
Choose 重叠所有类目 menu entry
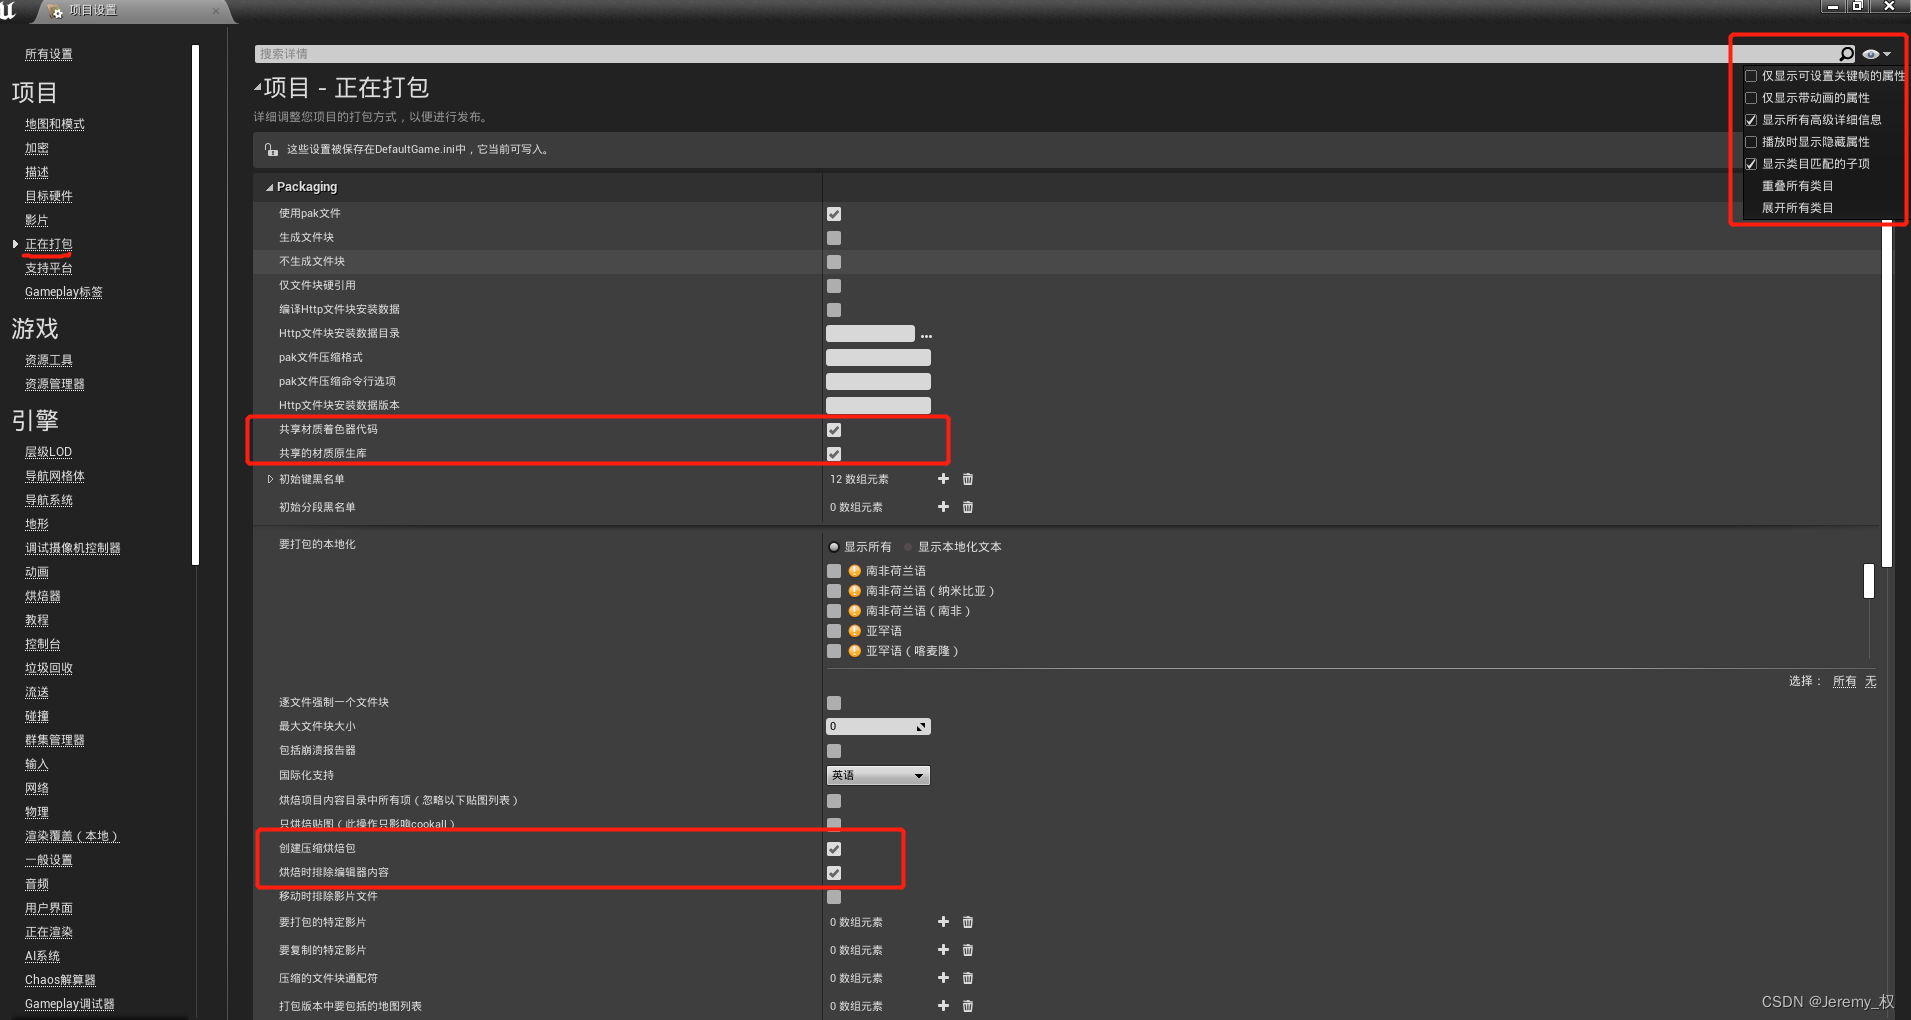1797,186
